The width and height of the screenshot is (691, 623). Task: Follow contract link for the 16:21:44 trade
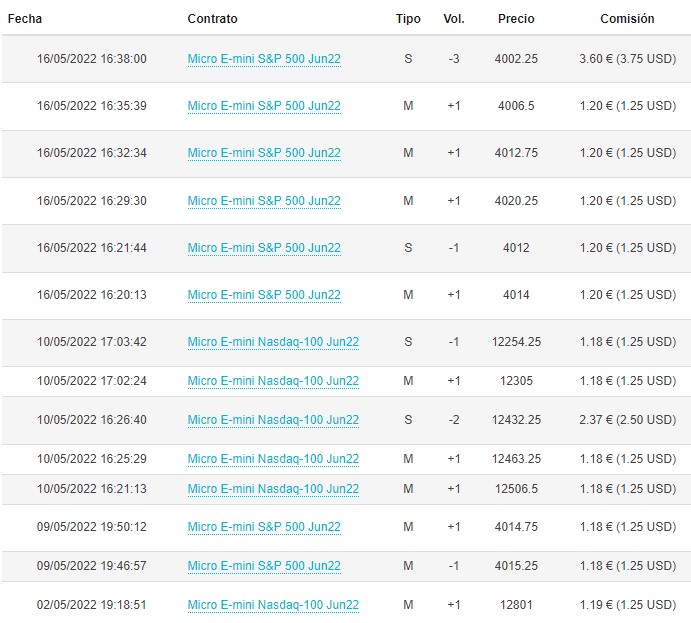[x=264, y=248]
